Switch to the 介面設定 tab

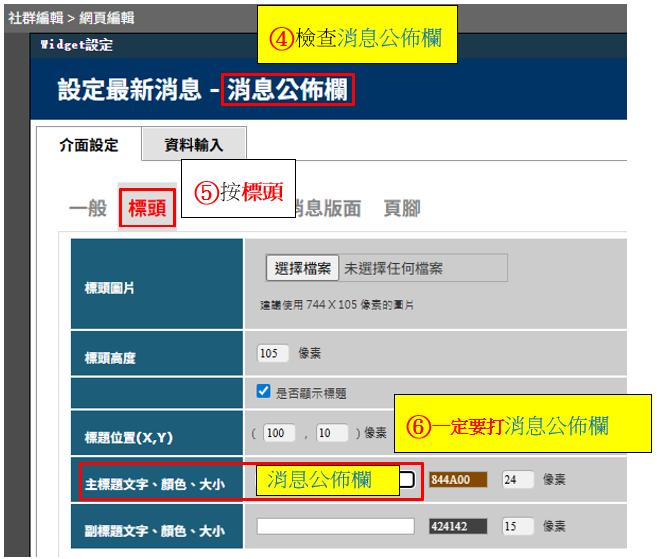(88, 145)
